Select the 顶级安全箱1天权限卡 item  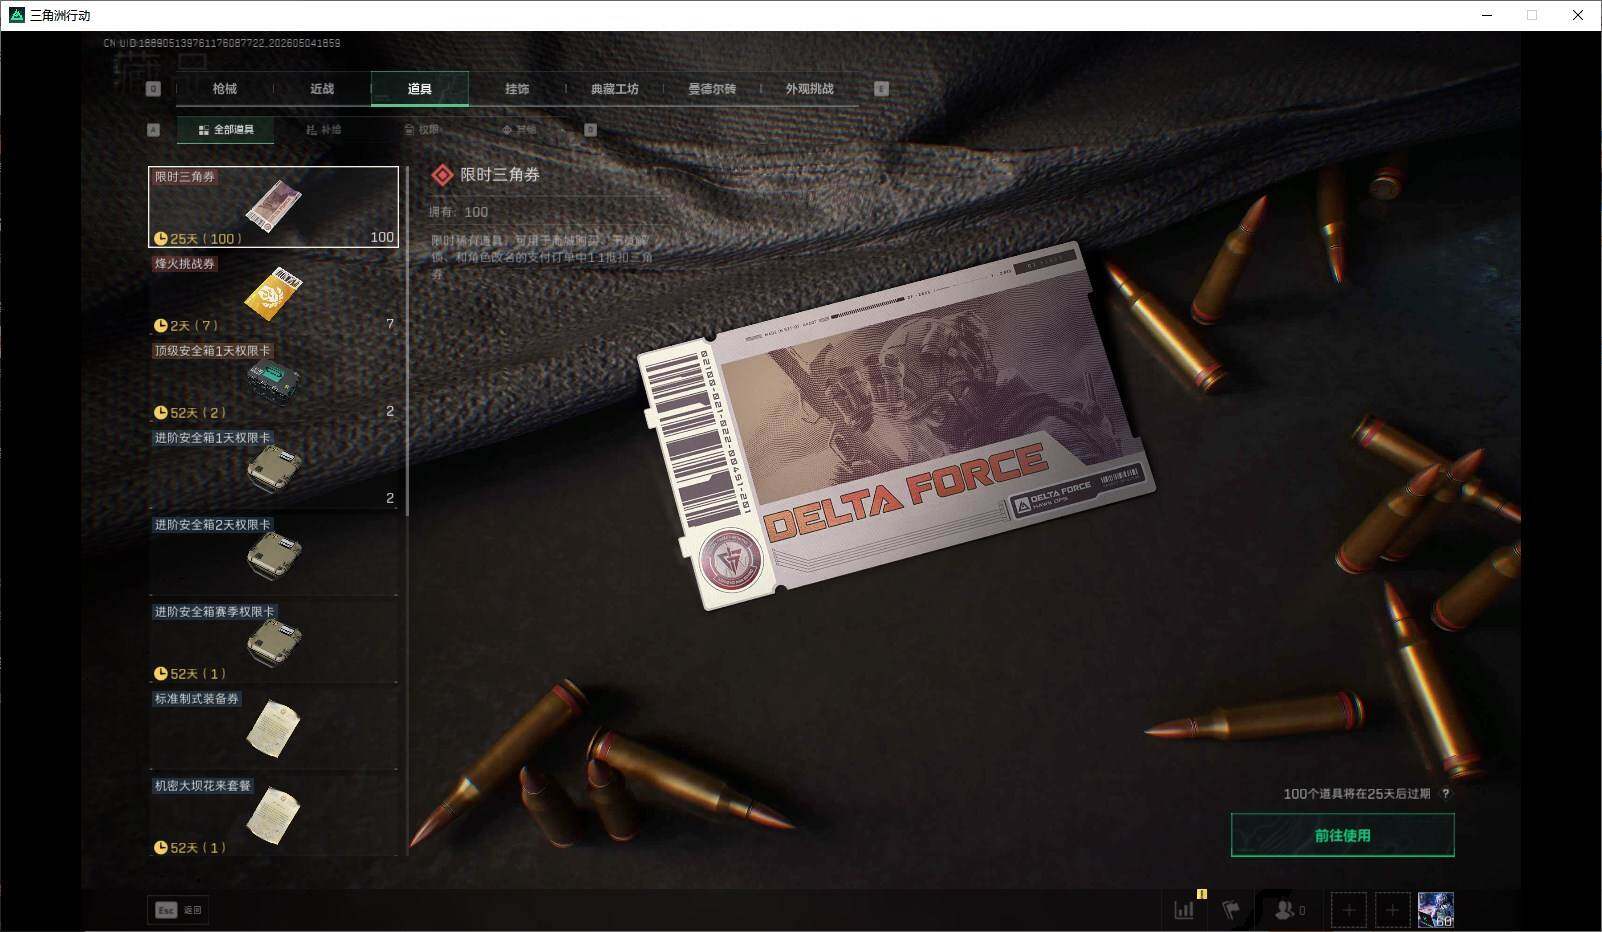point(273,381)
